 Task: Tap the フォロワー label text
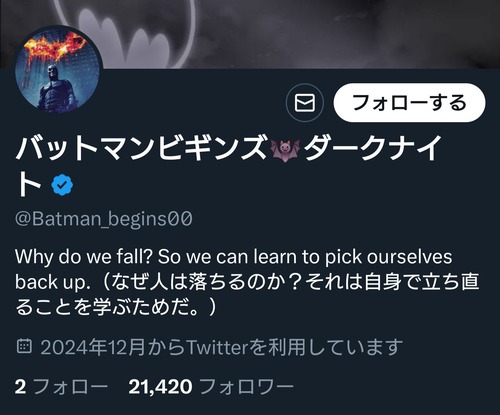tap(246, 387)
